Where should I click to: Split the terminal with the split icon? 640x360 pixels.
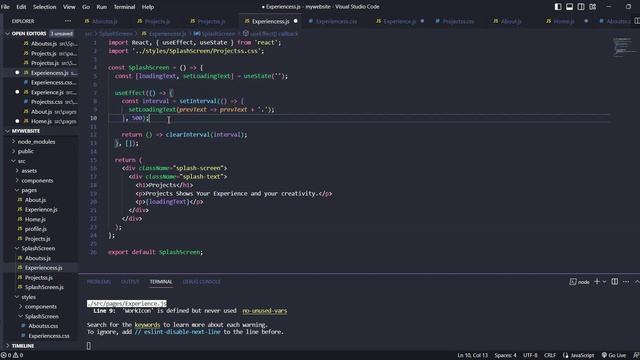point(614,282)
